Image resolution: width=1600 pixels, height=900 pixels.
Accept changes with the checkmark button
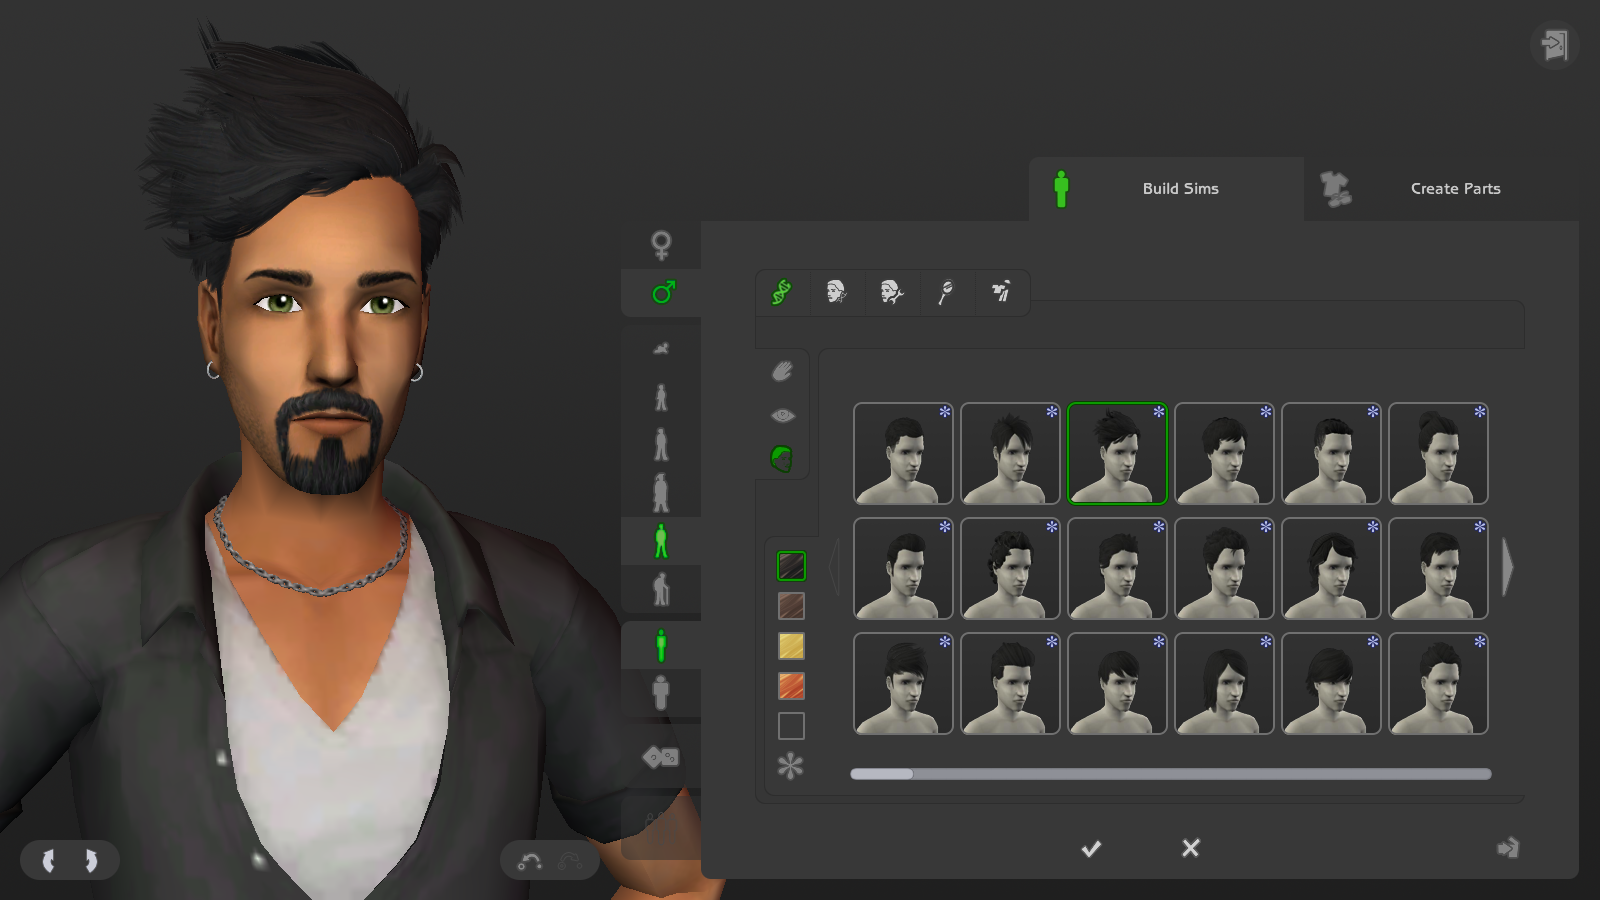tap(1091, 848)
